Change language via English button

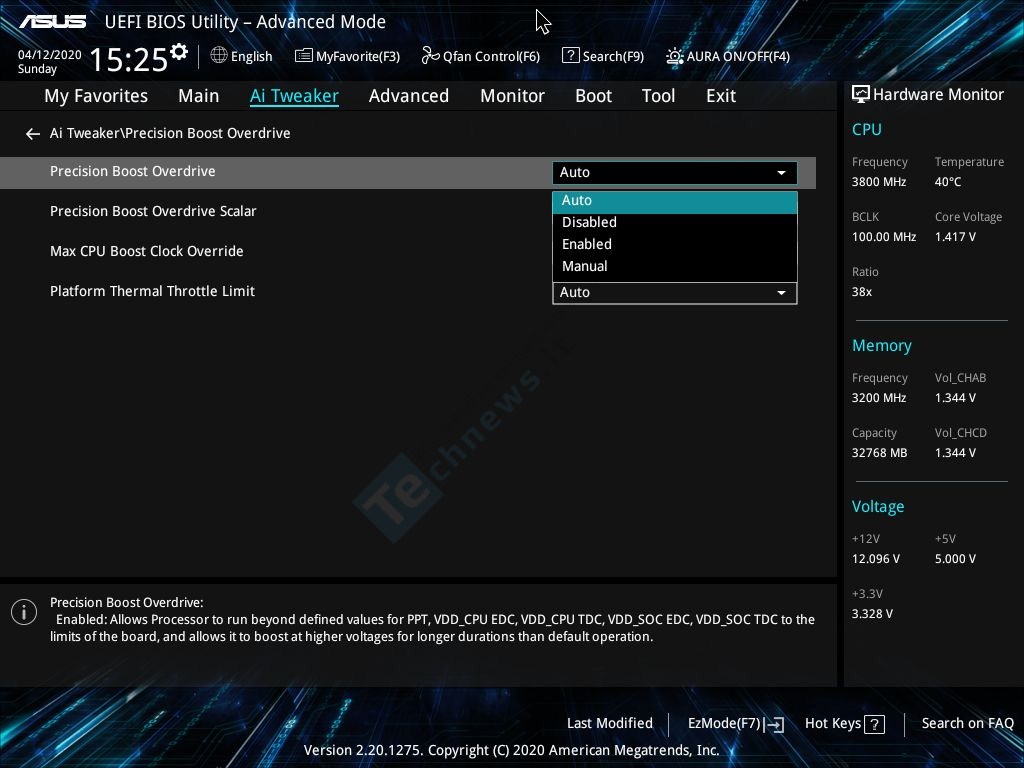242,56
